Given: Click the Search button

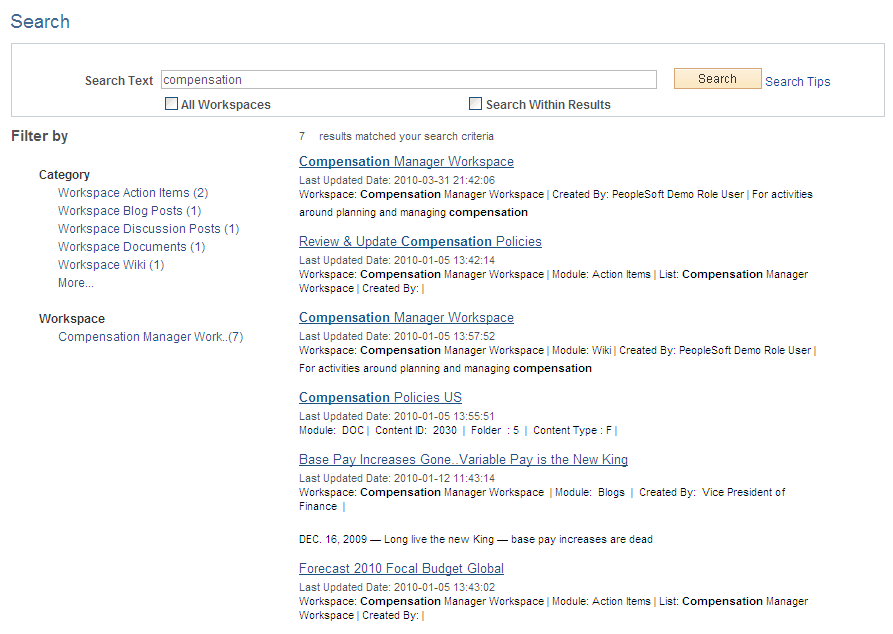Looking at the screenshot, I should pyautogui.click(x=717, y=78).
